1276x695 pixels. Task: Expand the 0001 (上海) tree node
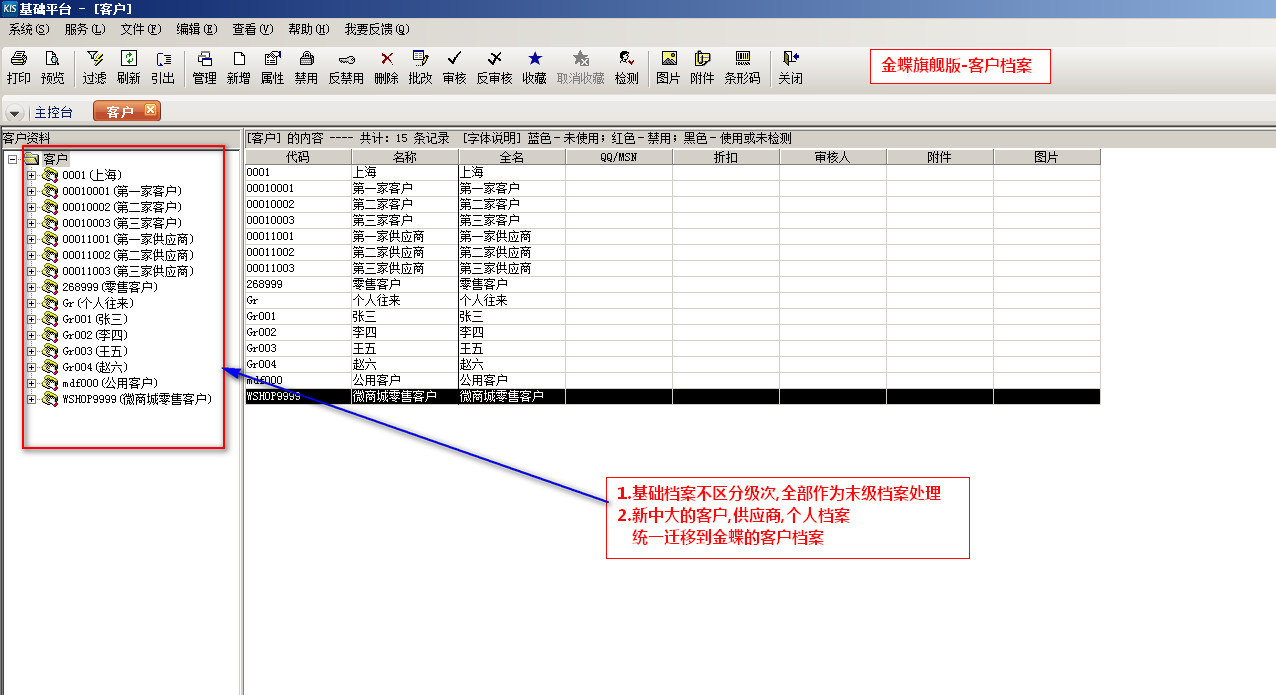point(31,176)
